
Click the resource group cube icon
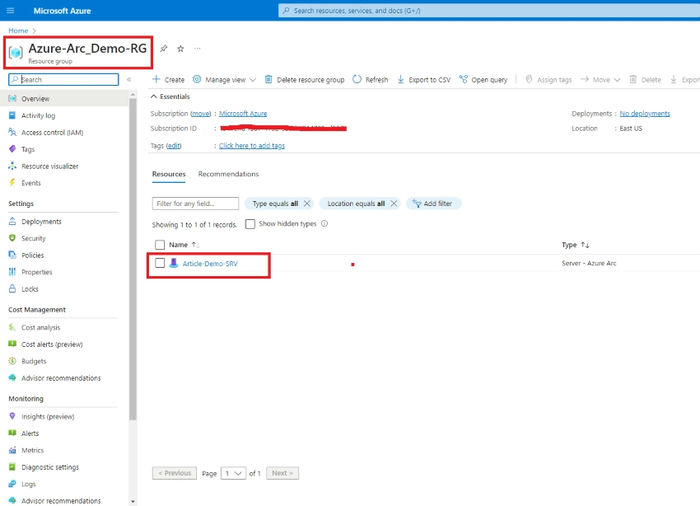pos(16,52)
